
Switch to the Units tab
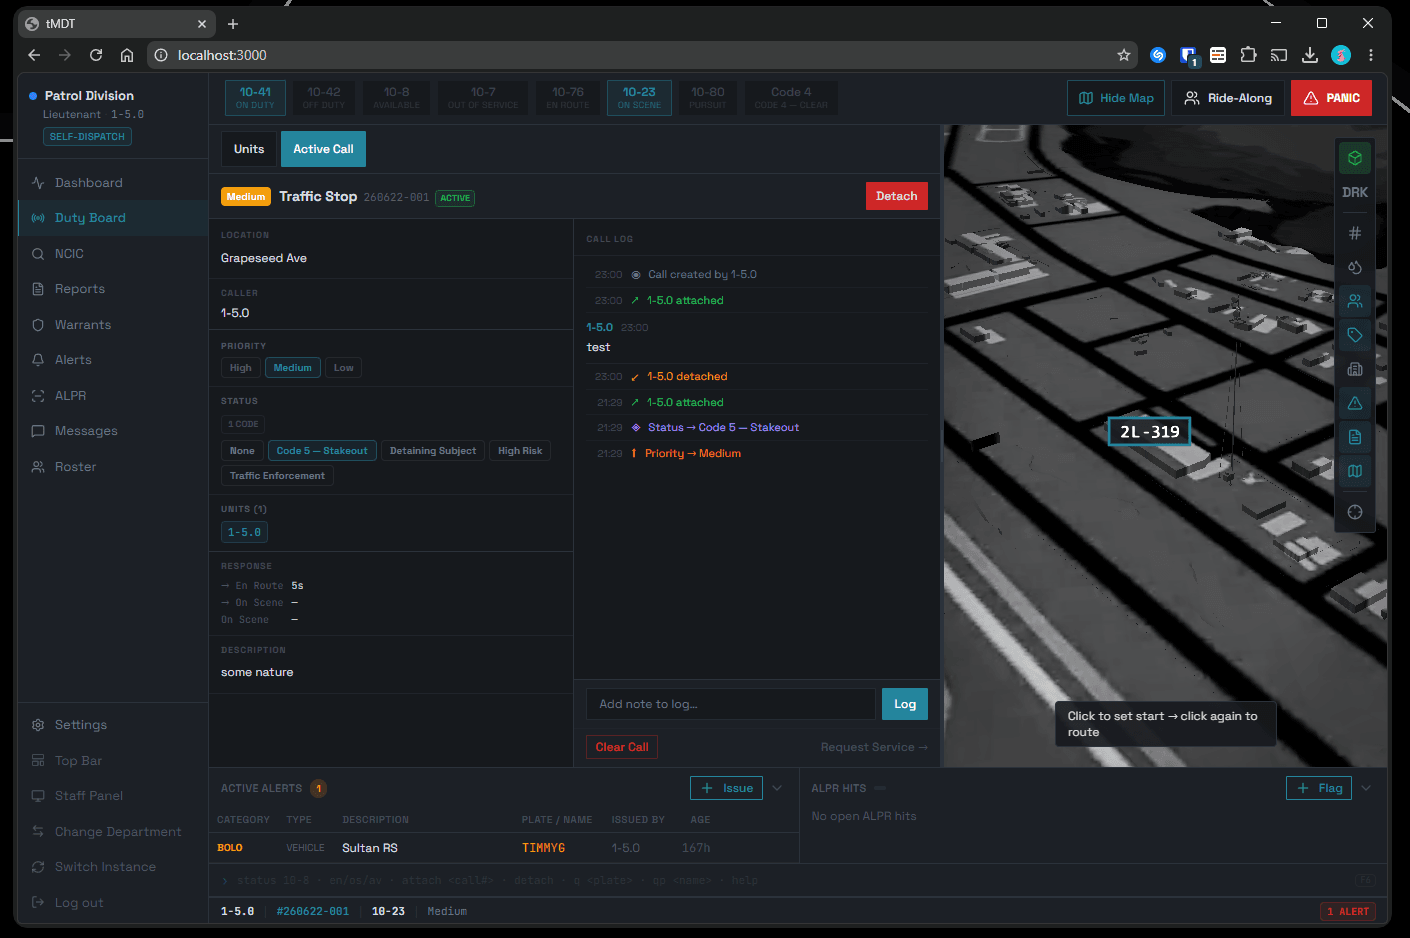point(249,149)
